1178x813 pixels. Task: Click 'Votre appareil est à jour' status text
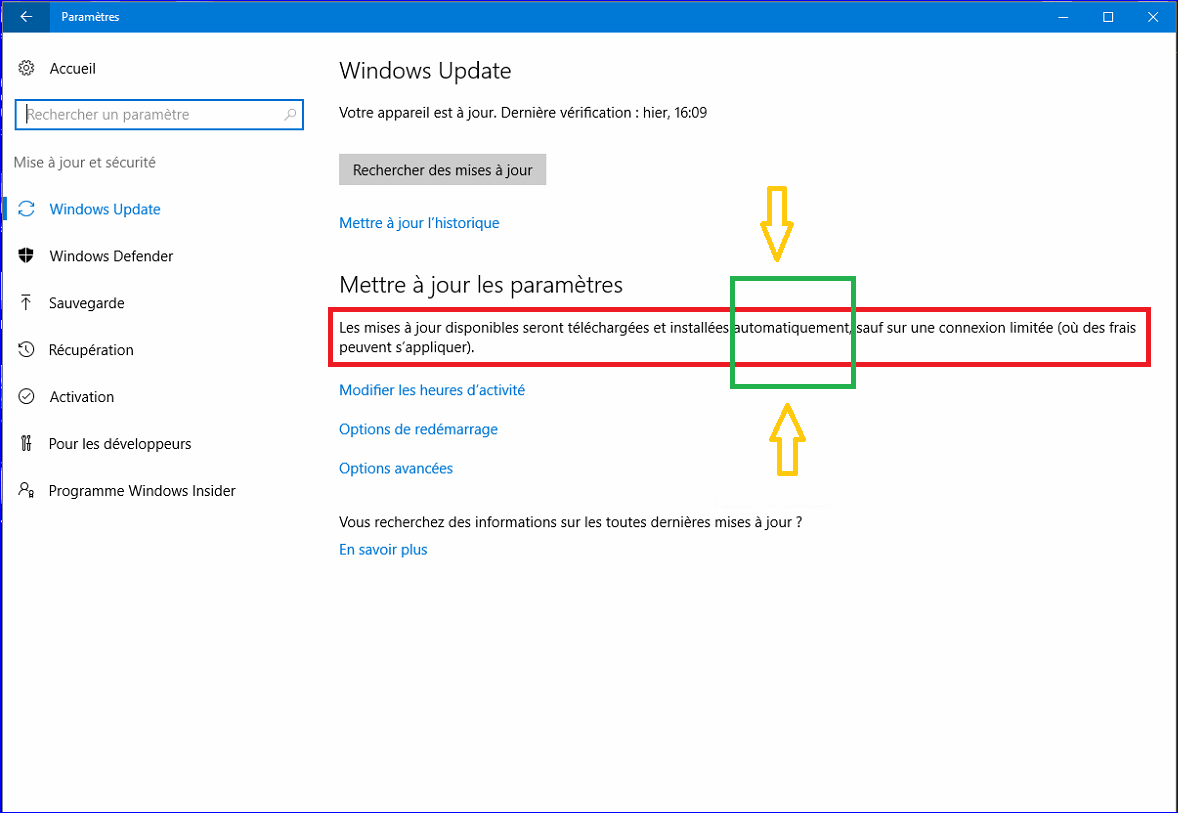523,113
